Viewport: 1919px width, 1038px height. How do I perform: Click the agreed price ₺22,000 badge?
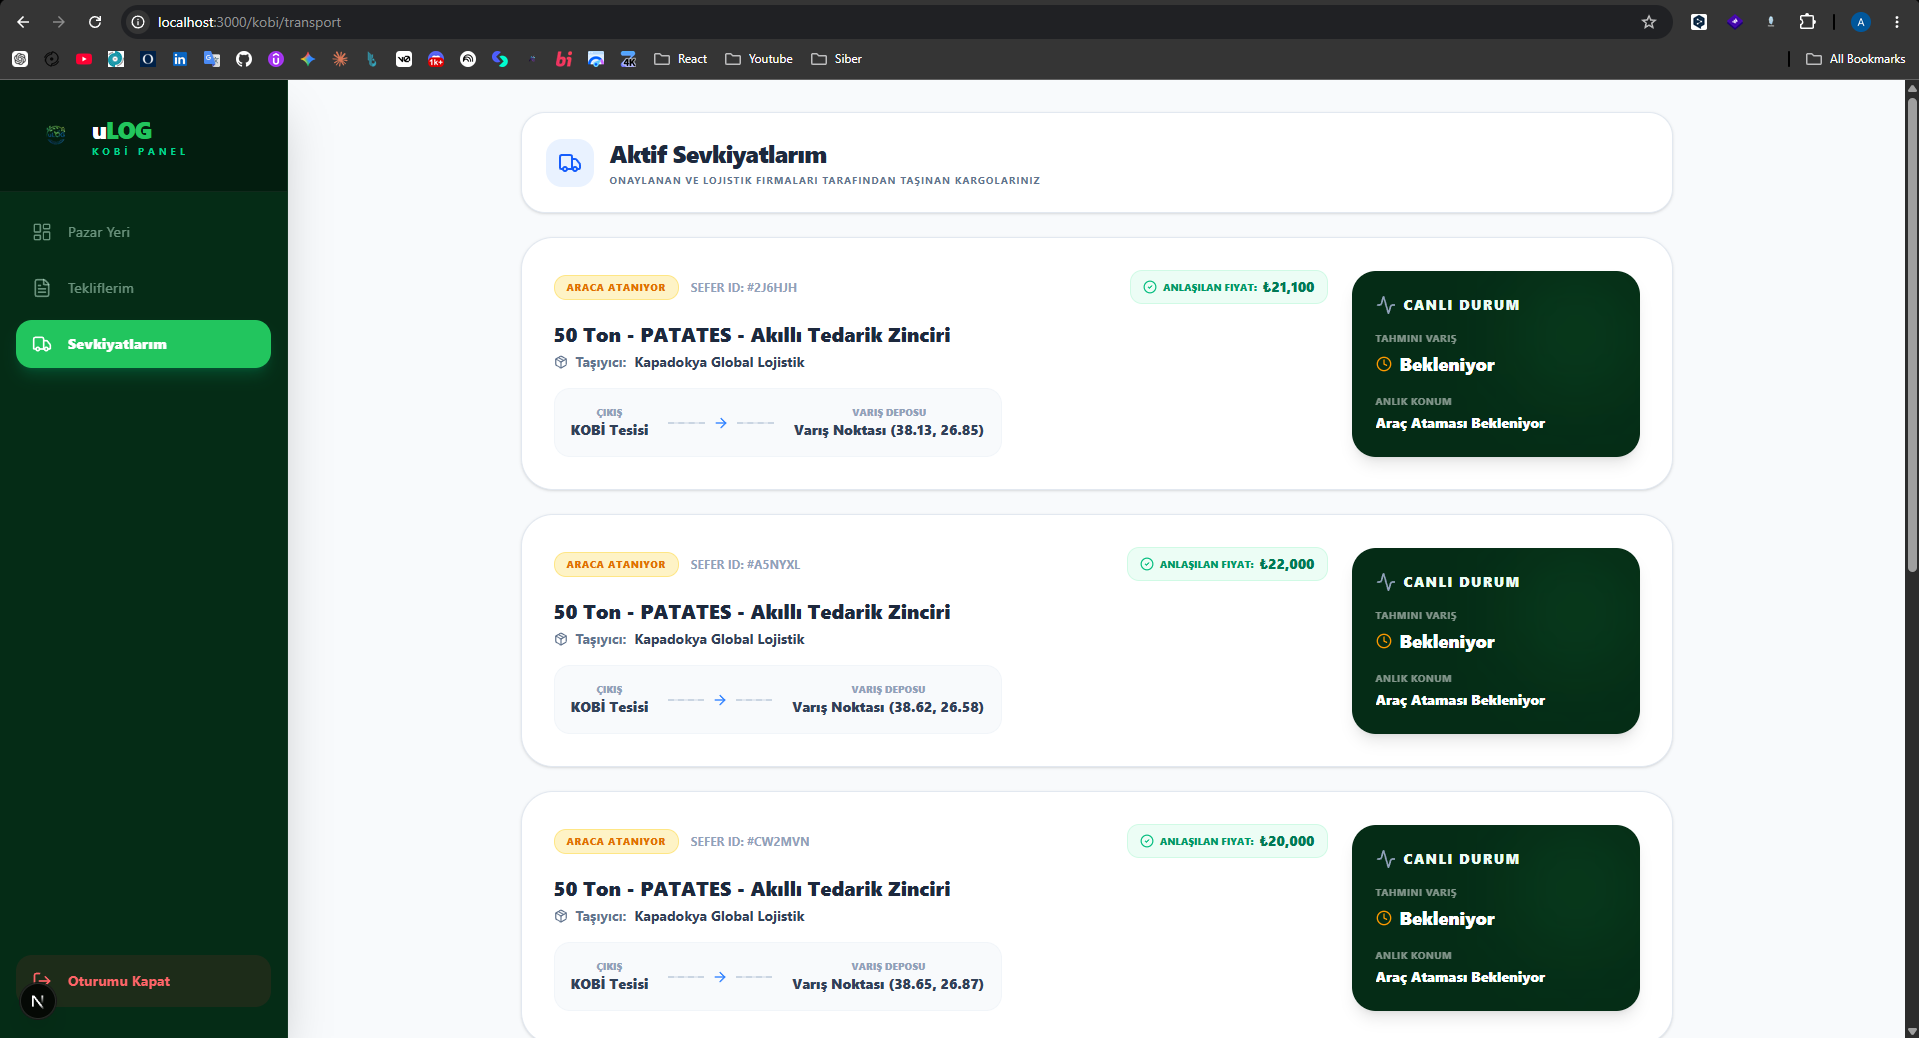pyautogui.click(x=1227, y=564)
